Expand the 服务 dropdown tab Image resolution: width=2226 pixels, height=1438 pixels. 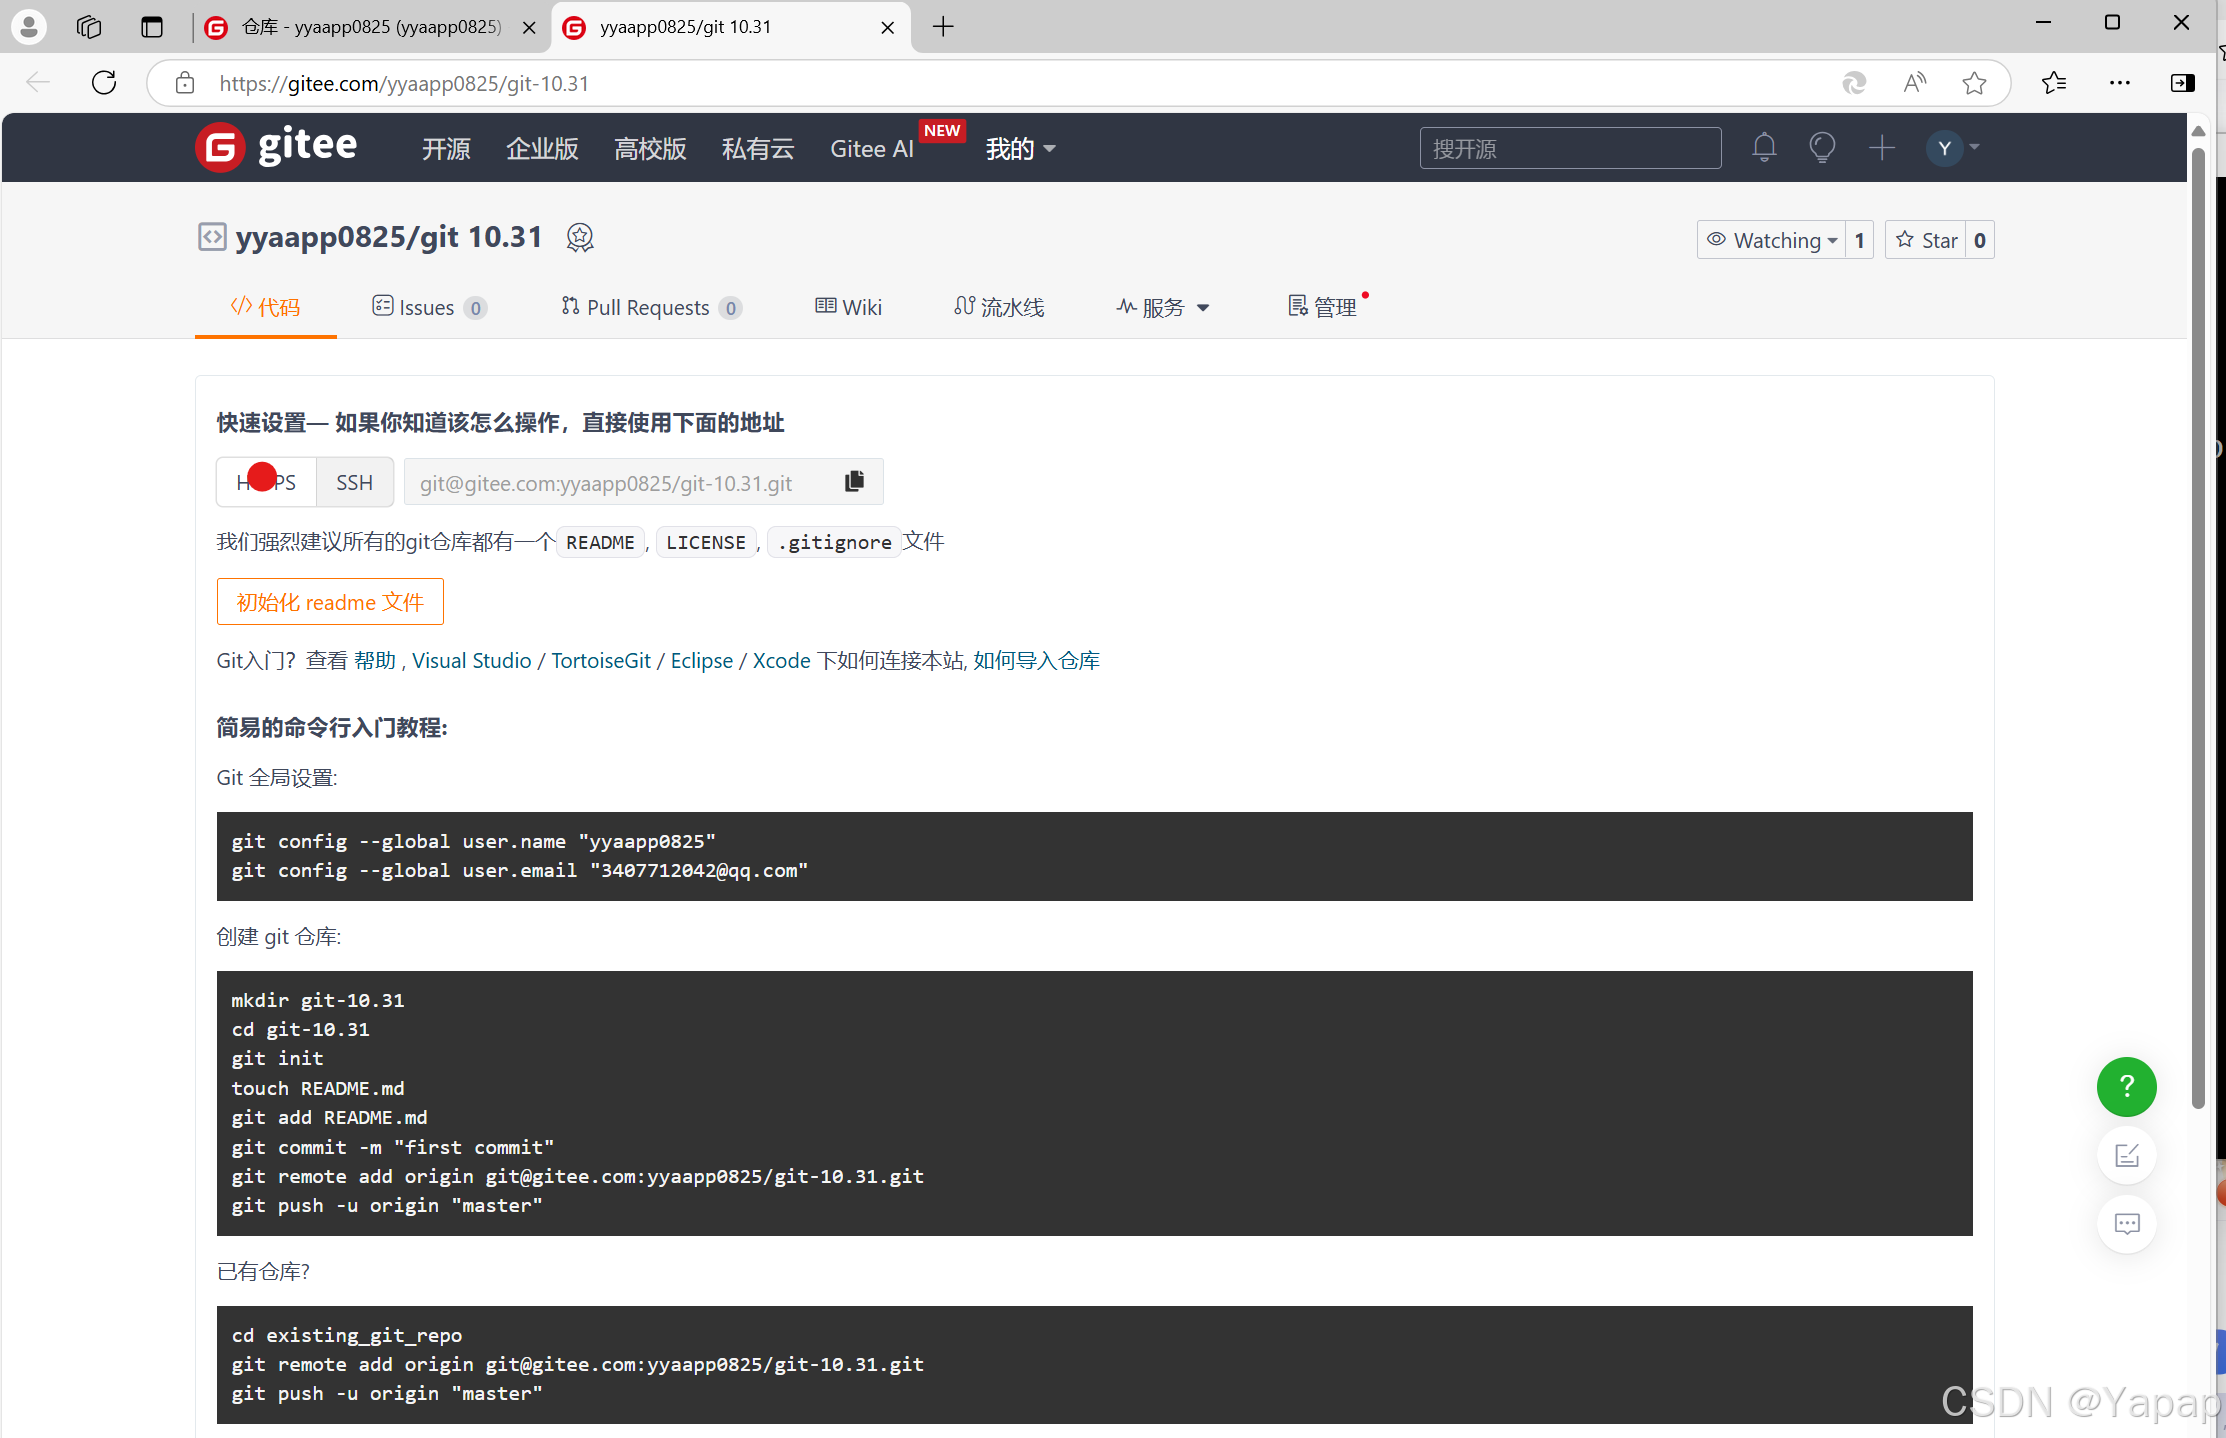coord(1163,307)
